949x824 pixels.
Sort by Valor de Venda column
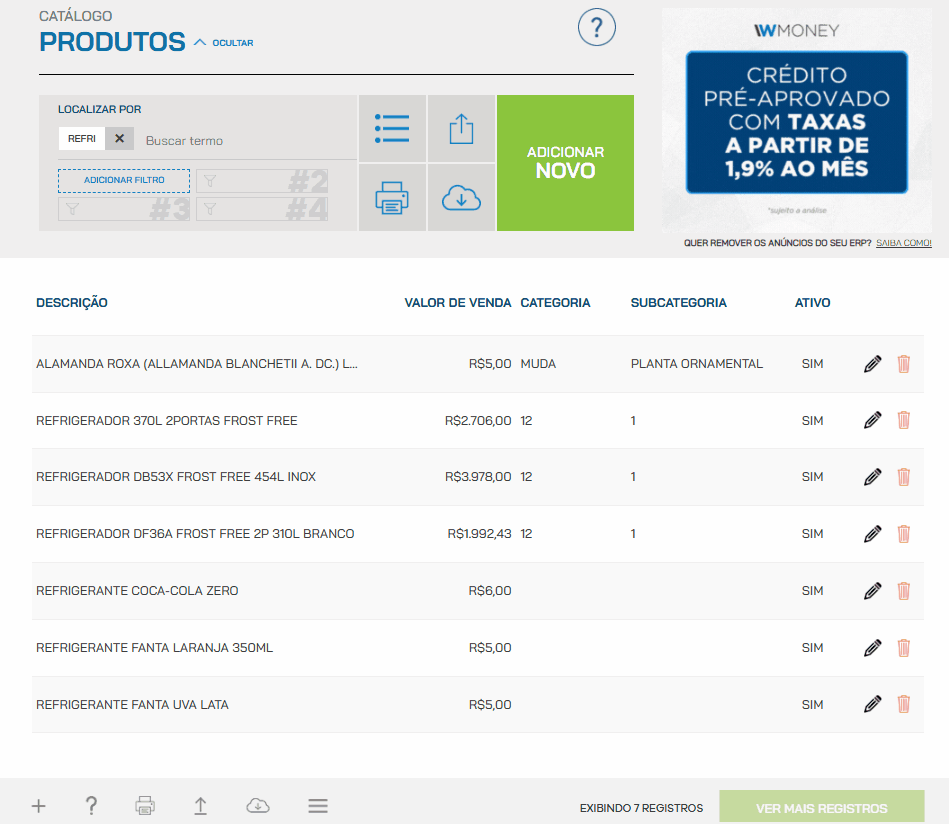457,303
